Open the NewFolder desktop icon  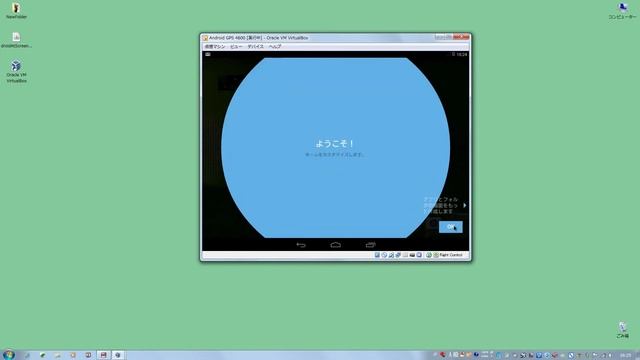16,11
